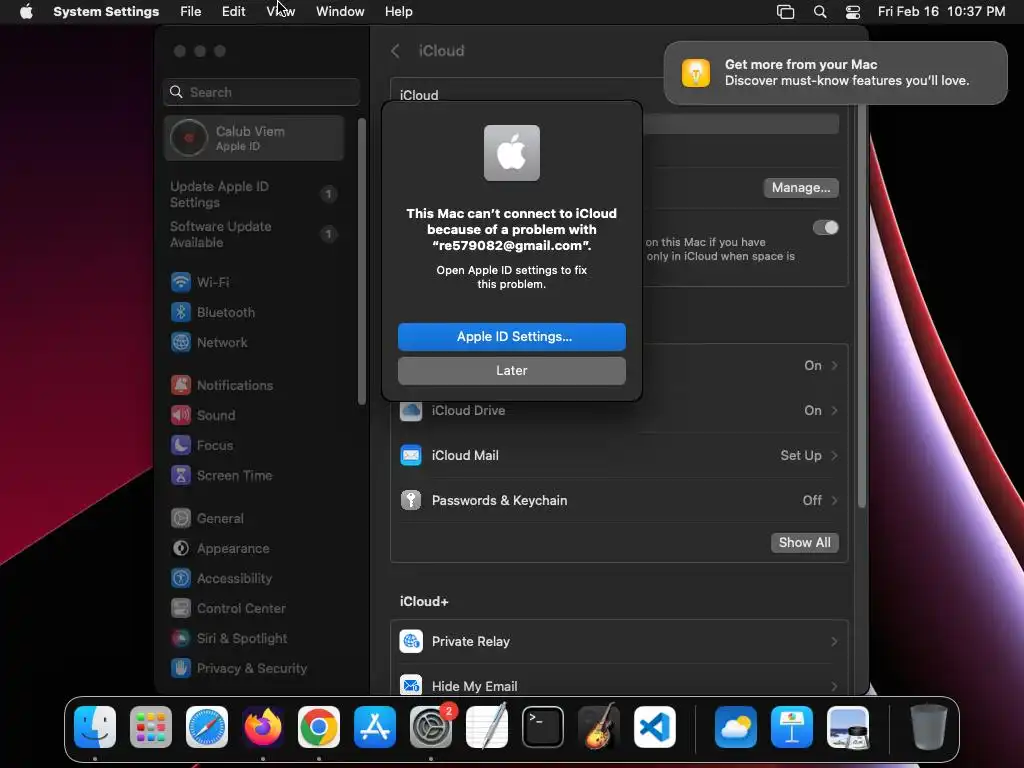Launch Safari from the Dock

click(x=207, y=727)
